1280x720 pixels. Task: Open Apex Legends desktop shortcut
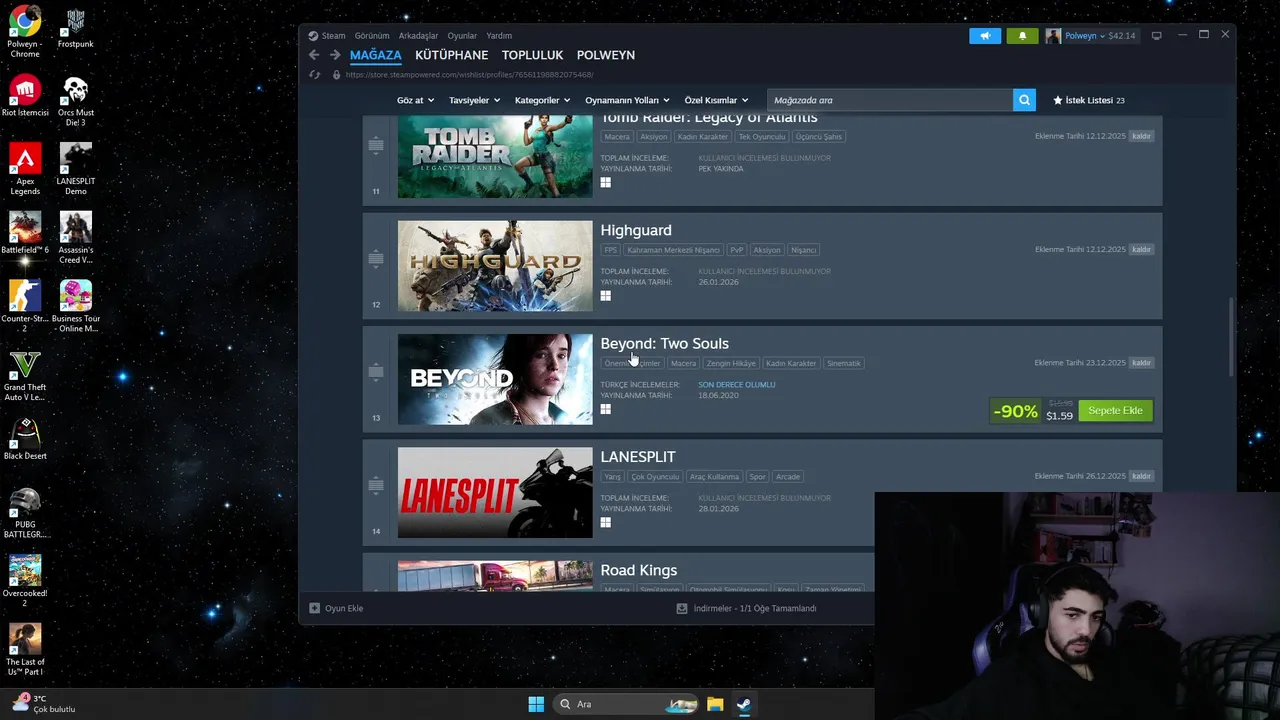25,169
